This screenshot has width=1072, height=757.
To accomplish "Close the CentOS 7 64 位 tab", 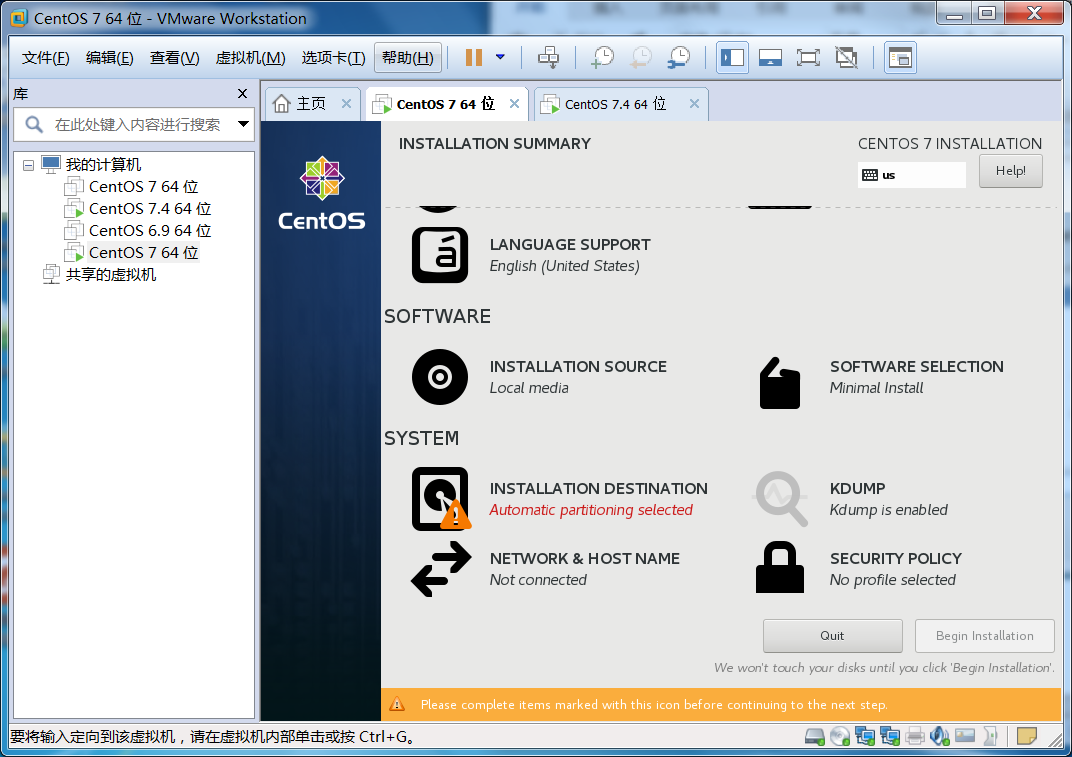I will pos(515,104).
